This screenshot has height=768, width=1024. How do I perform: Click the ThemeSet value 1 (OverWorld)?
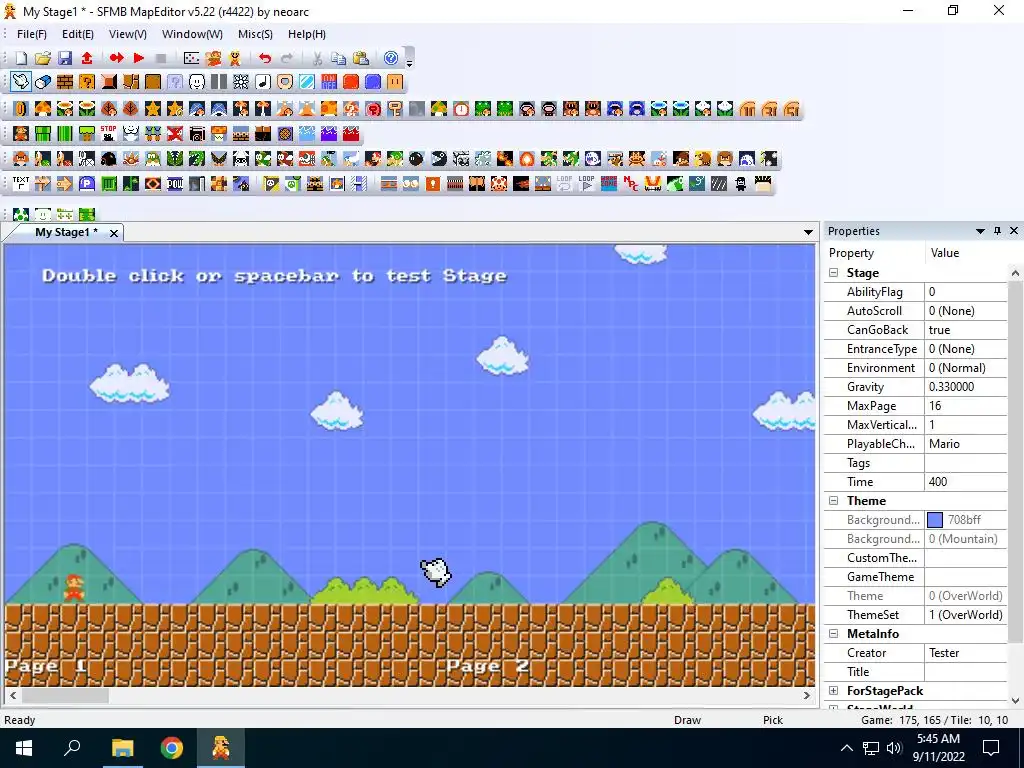(x=966, y=615)
